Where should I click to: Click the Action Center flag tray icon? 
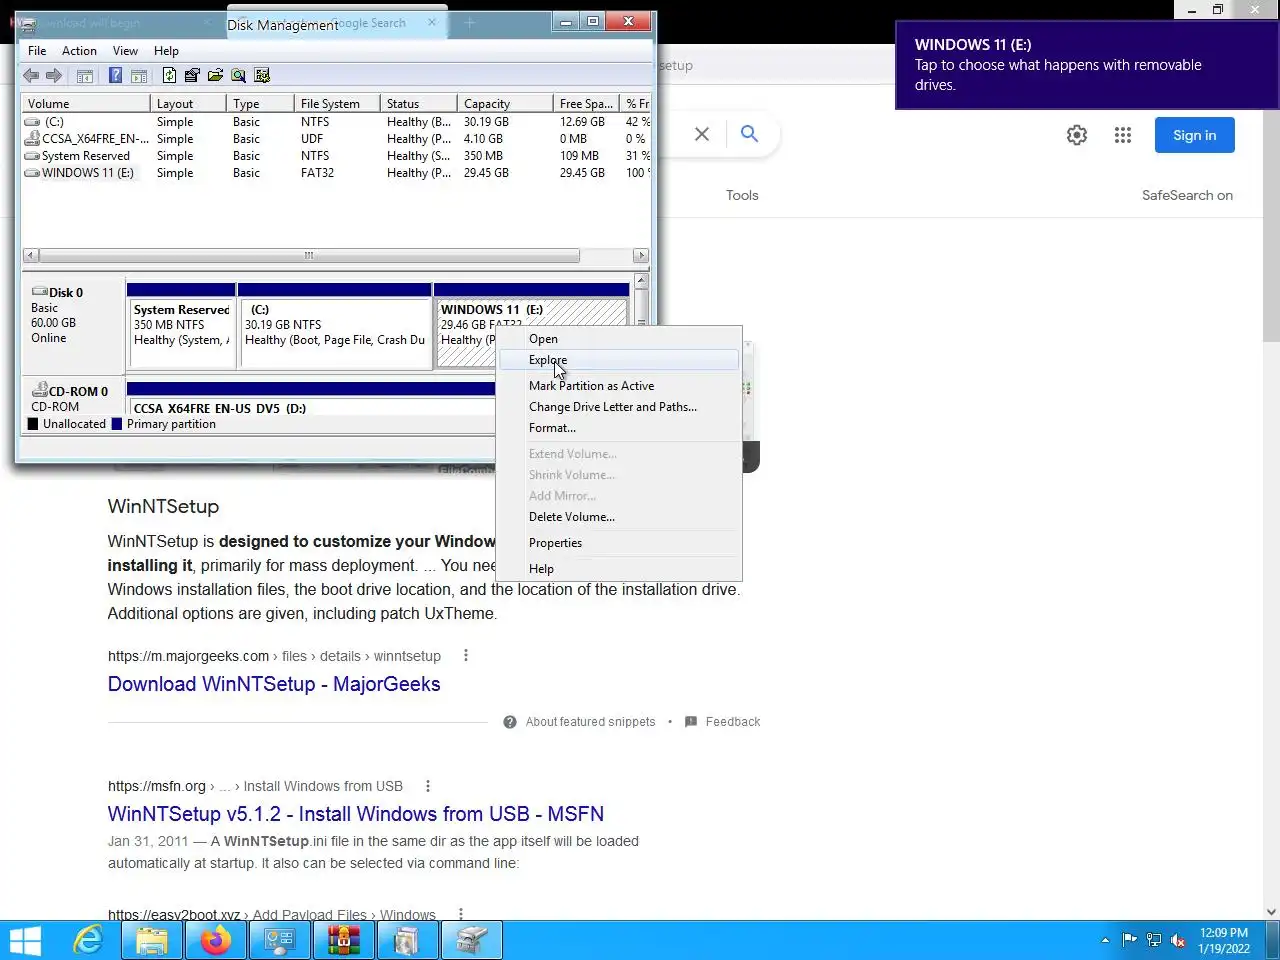(1130, 939)
